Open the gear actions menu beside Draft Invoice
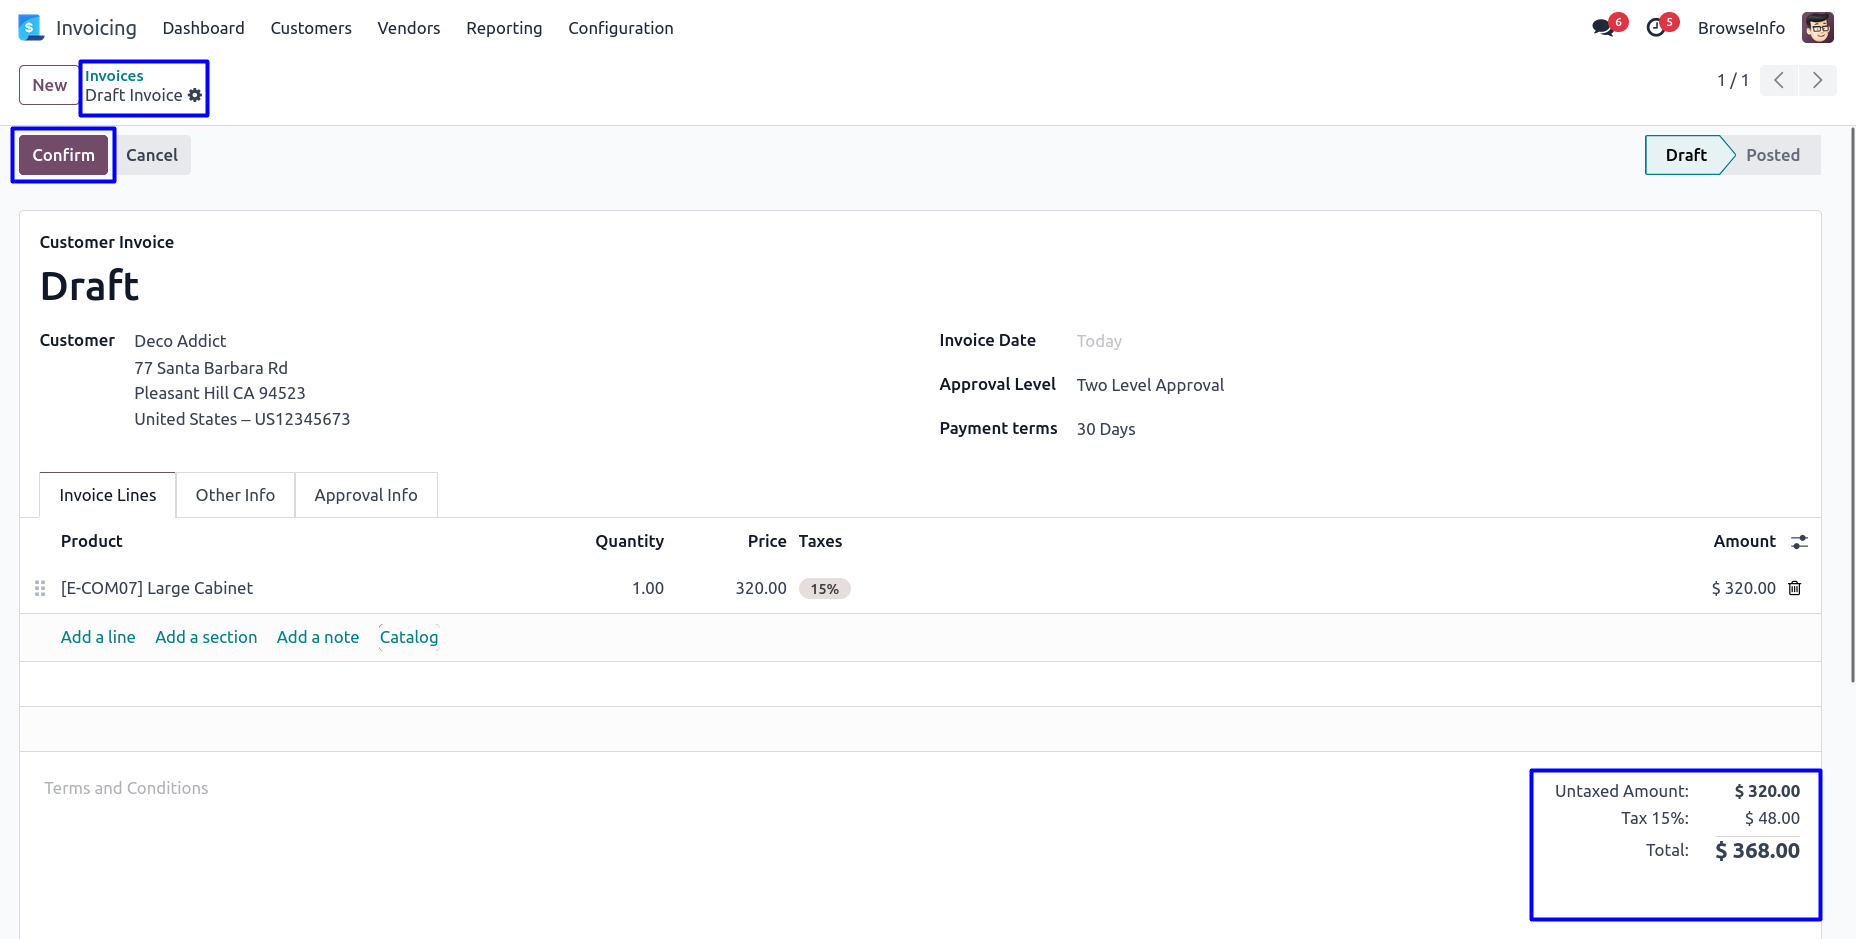 (195, 95)
